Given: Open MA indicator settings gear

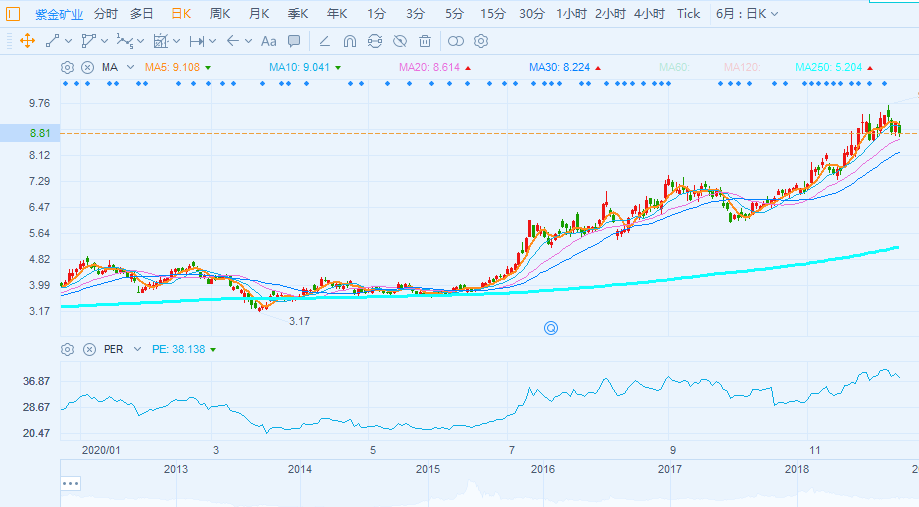Looking at the screenshot, I should 67,67.
